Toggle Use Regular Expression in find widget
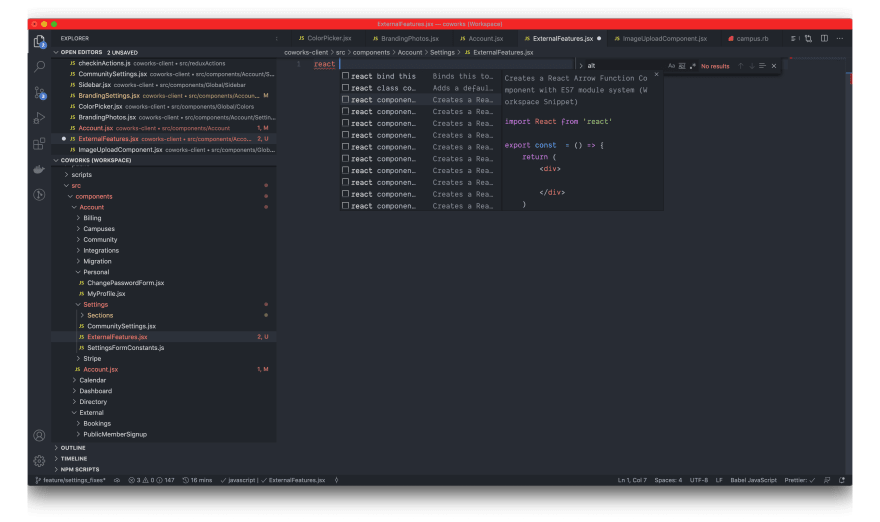 click(x=693, y=66)
